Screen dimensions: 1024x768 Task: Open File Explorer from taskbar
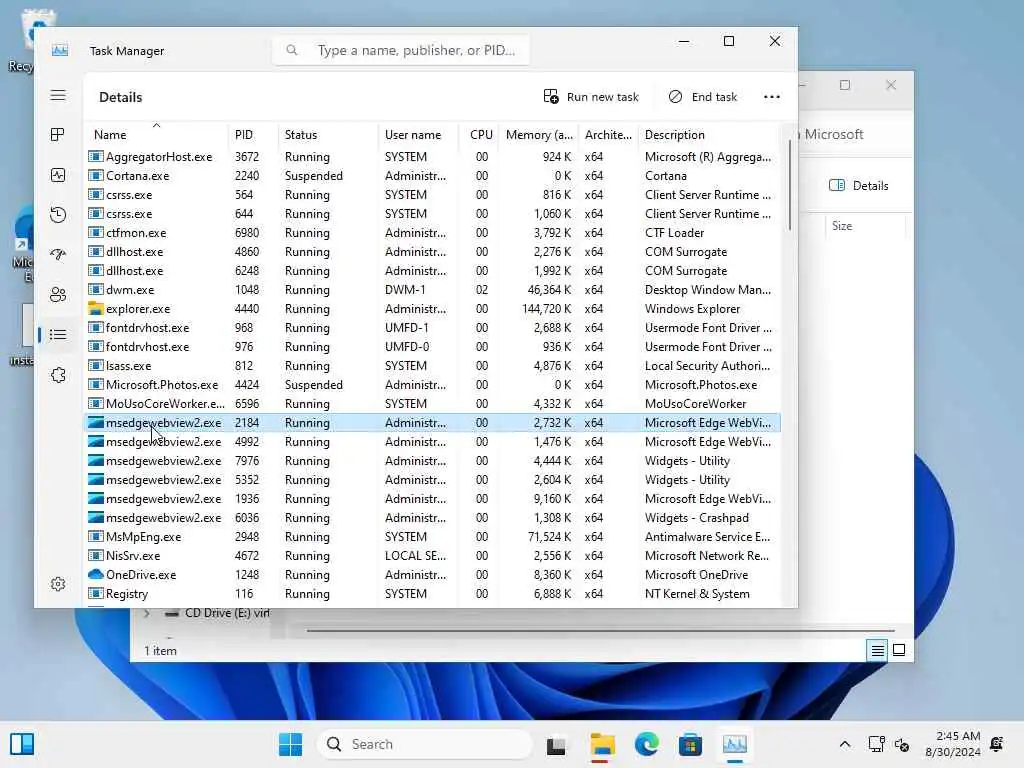tap(602, 744)
